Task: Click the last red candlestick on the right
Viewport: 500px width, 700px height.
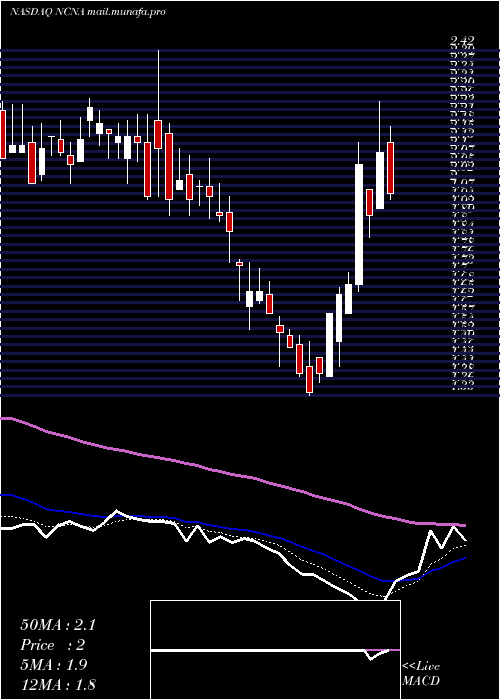Action: pyautogui.click(x=391, y=168)
